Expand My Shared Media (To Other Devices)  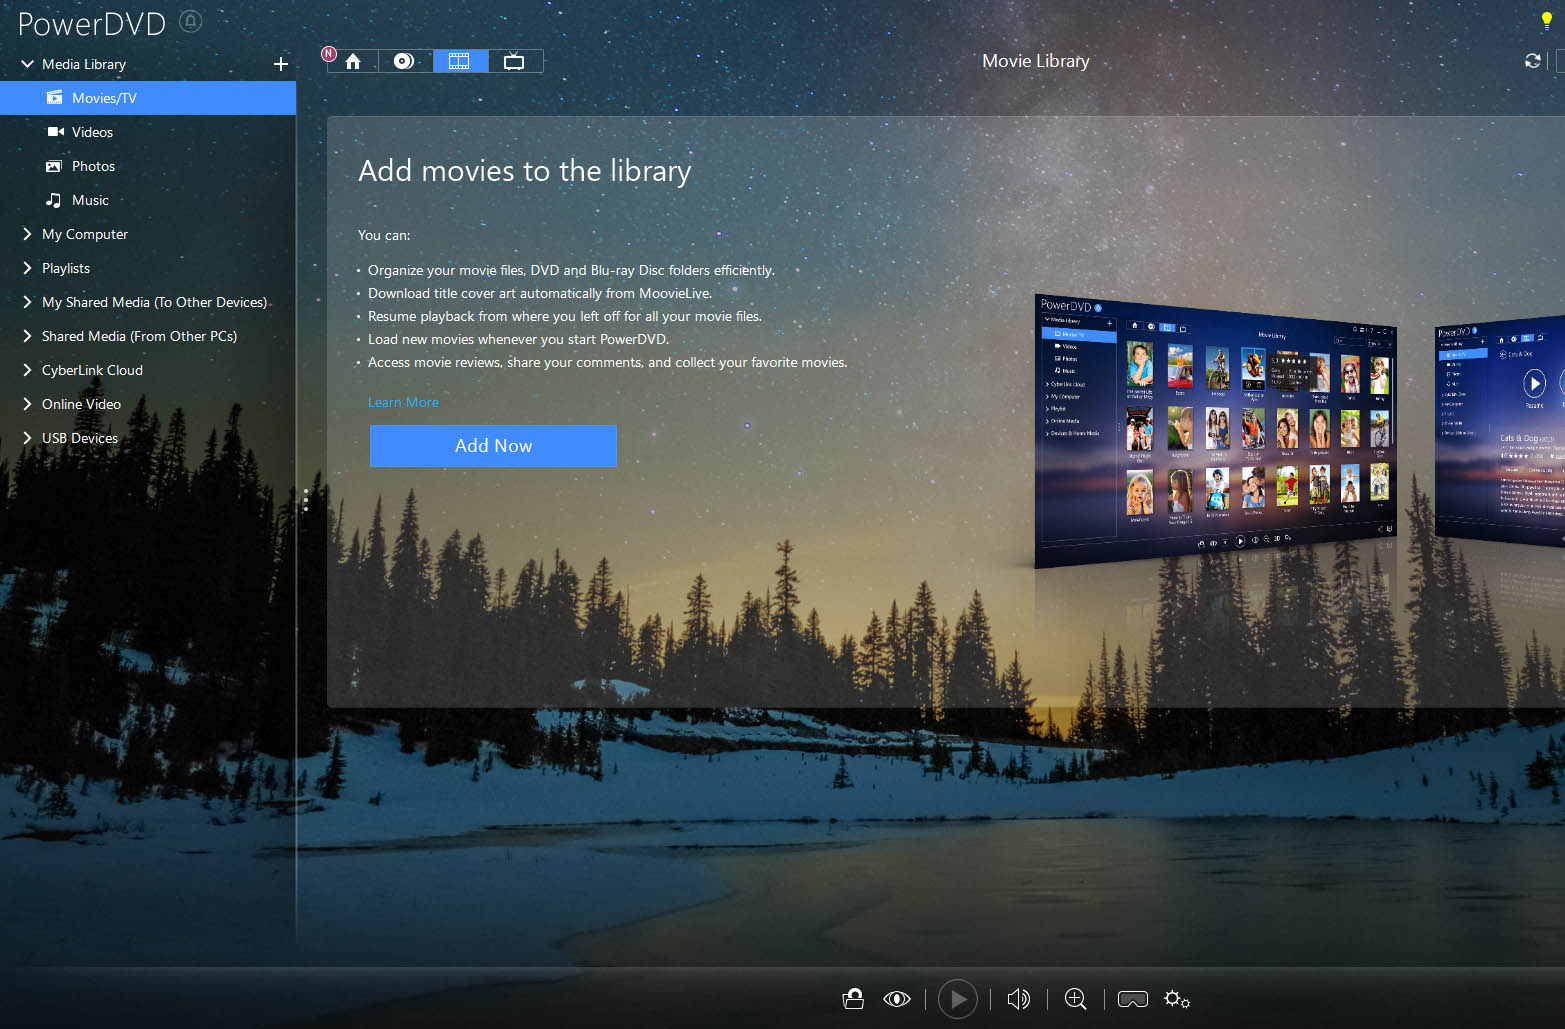pyautogui.click(x=27, y=302)
